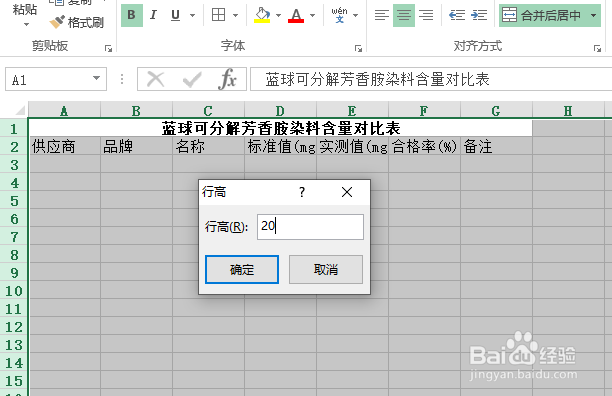This screenshot has height=396, width=612.
Task: Increase indent icon
Action: pyautogui.click(x=479, y=15)
